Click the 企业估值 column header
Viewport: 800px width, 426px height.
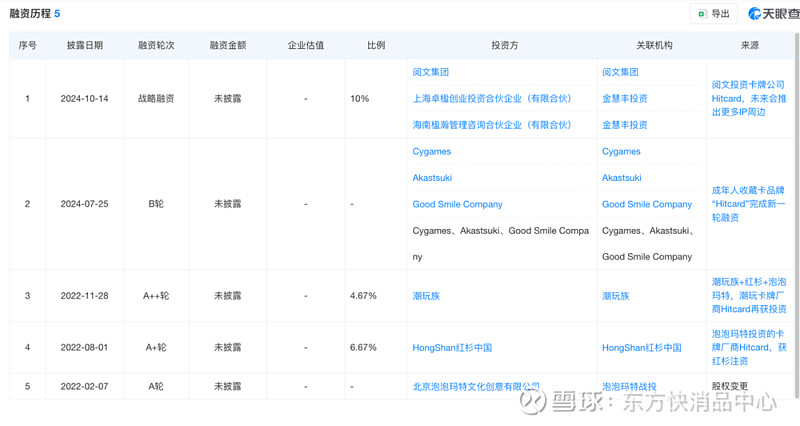coord(306,45)
